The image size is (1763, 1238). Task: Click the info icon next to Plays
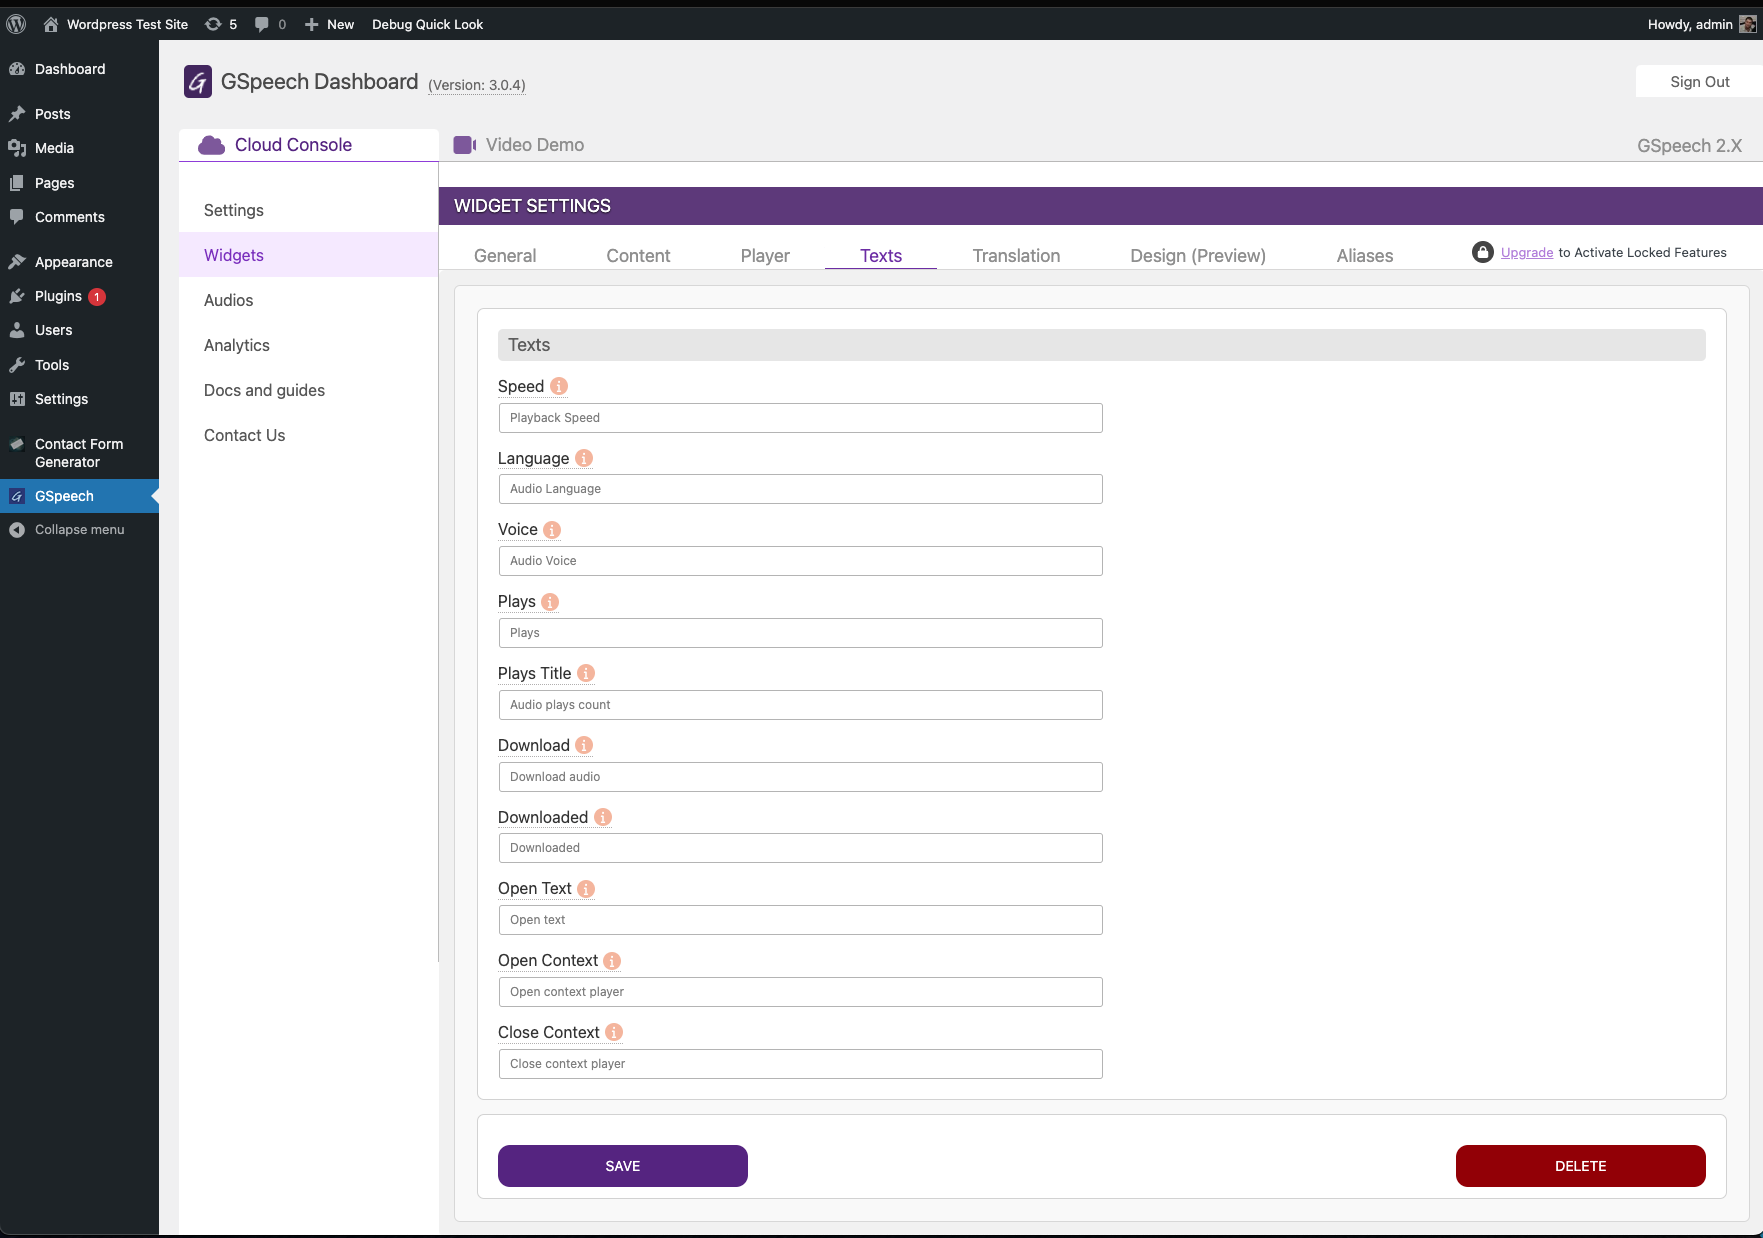[x=550, y=602]
